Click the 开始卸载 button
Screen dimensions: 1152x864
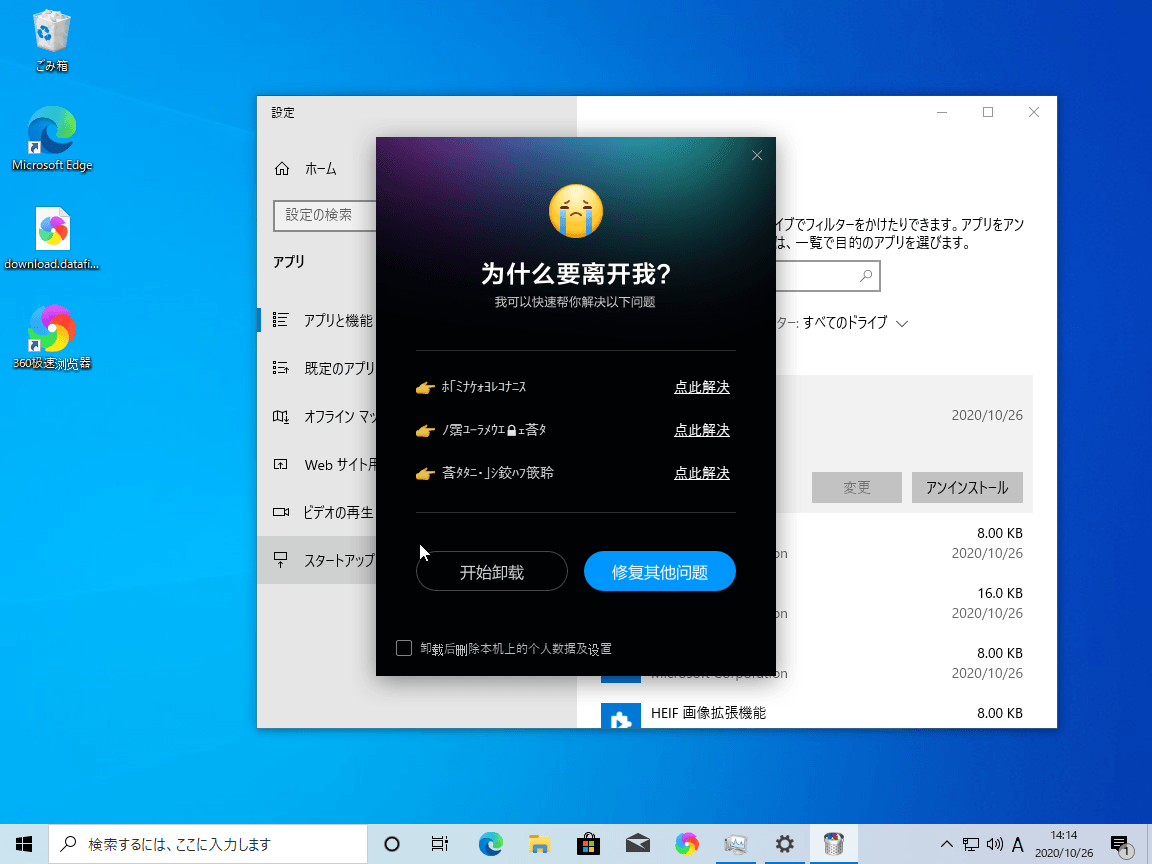[491, 572]
